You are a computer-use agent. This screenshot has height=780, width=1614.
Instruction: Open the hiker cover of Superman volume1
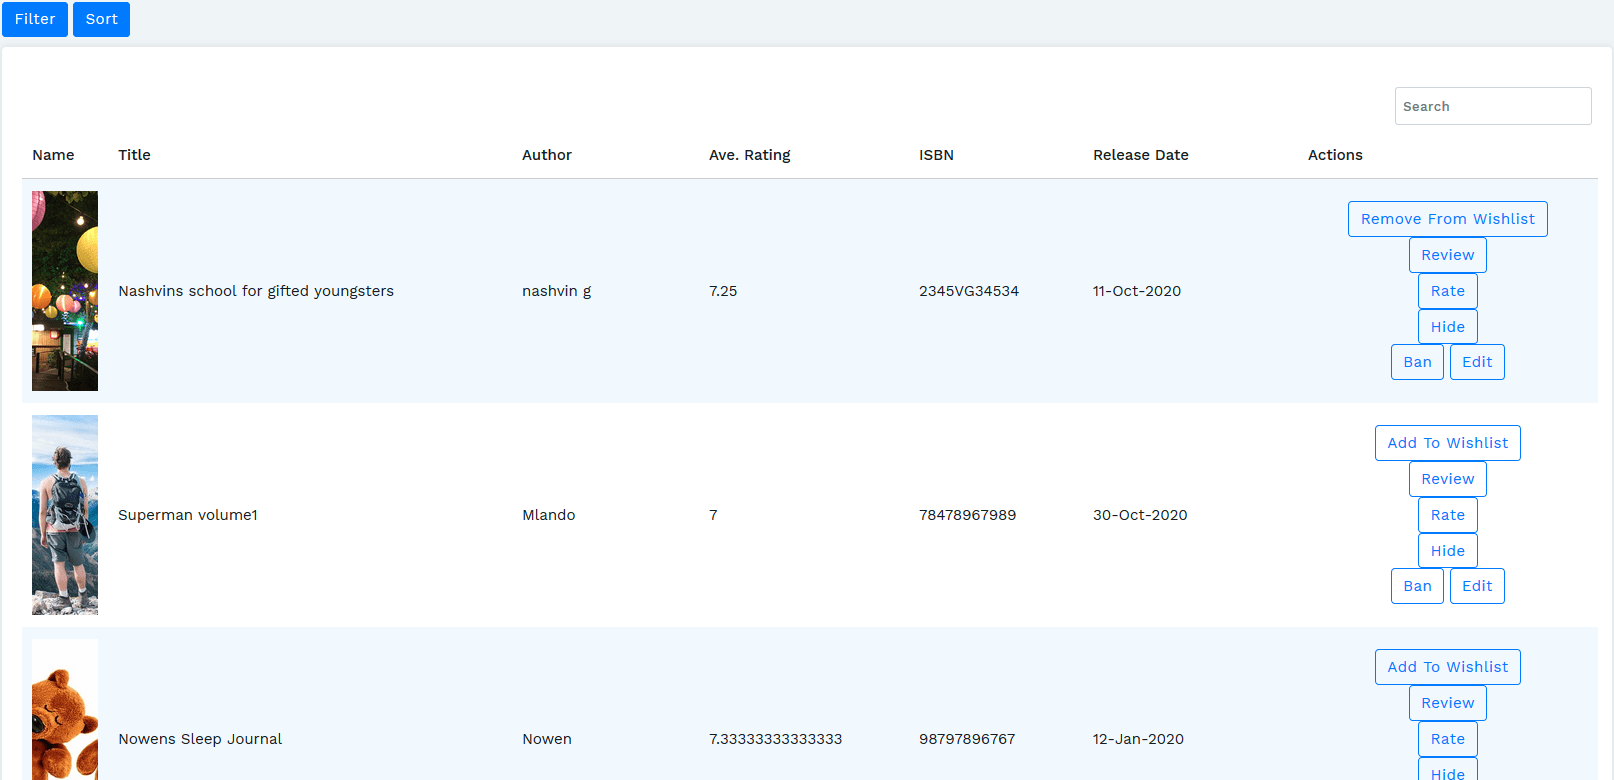pos(65,515)
